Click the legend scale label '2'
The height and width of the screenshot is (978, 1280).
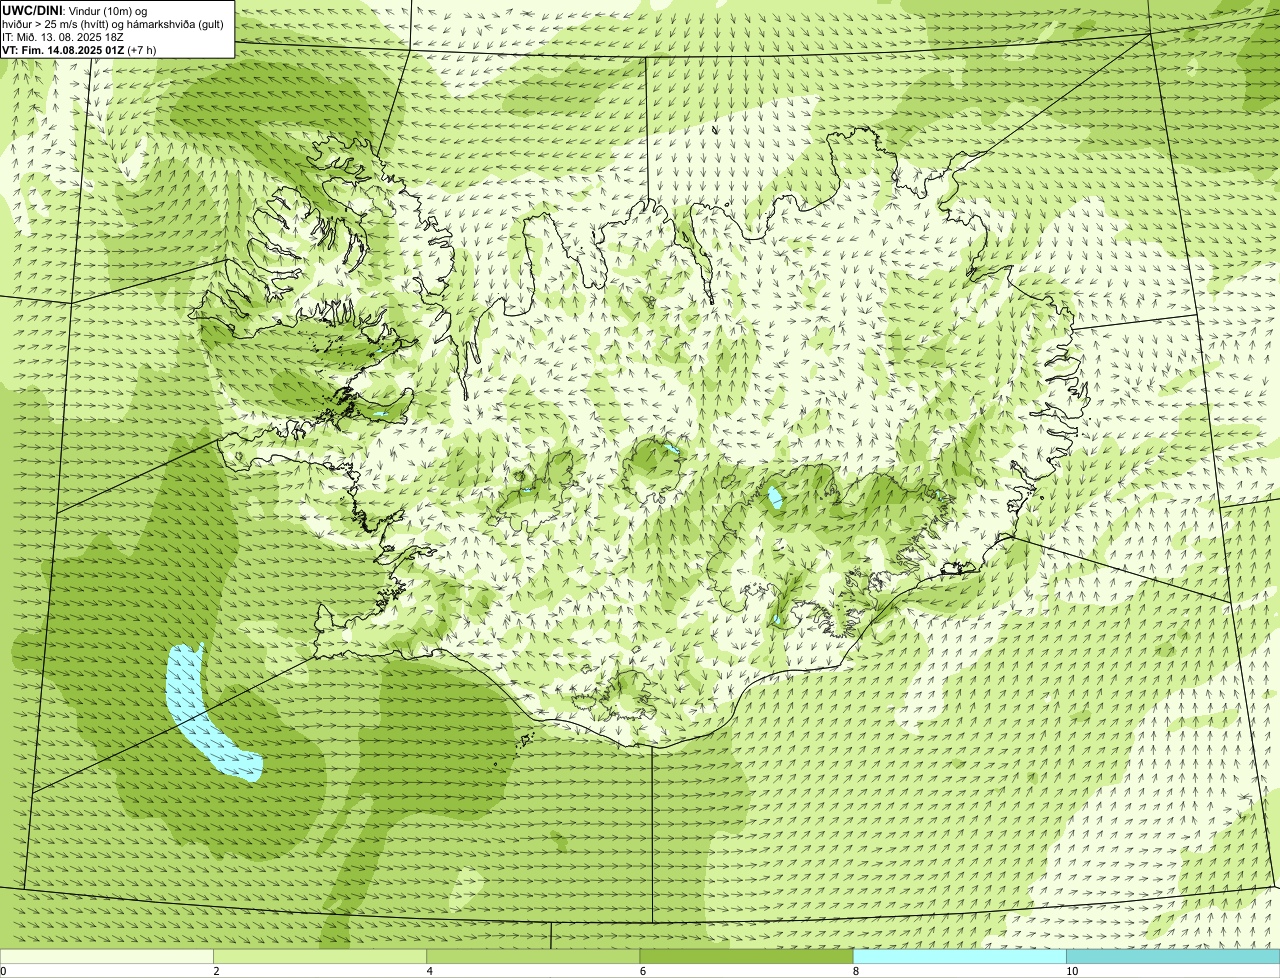click(x=216, y=971)
